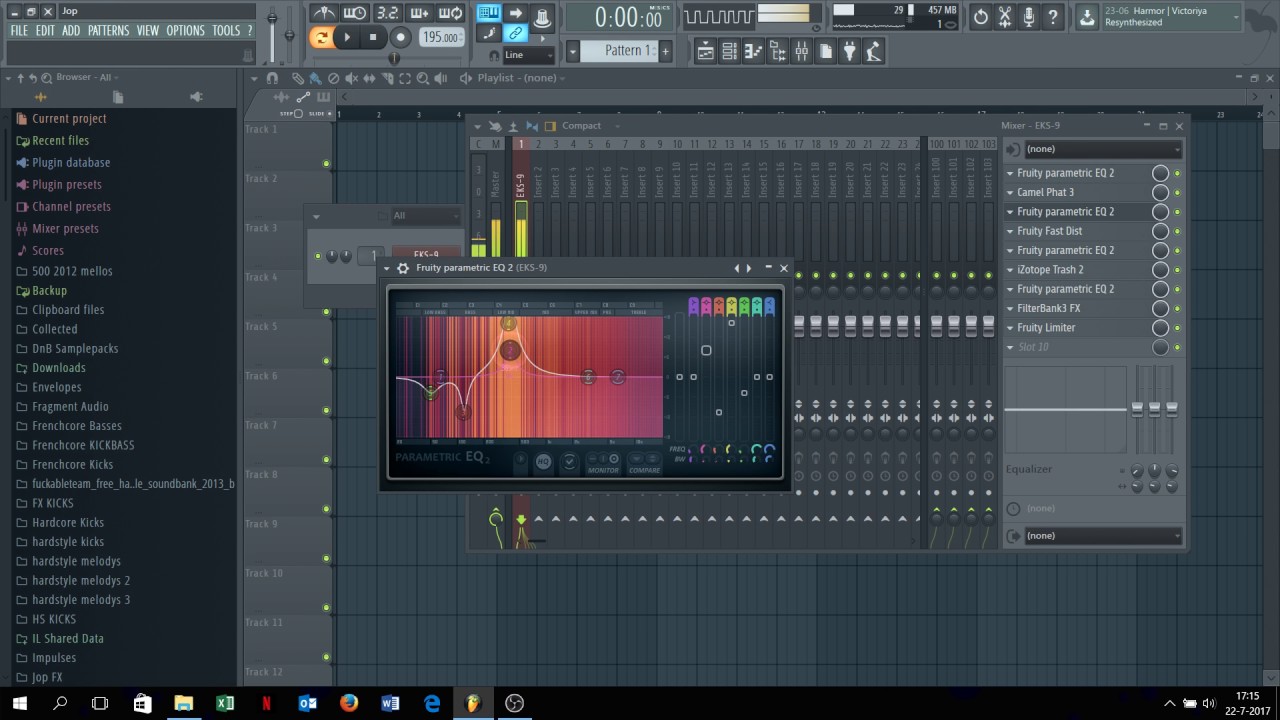Open the iZotope Trash 2 plugin slot
Image resolution: width=1280 pixels, height=720 pixels.
click(x=1050, y=270)
